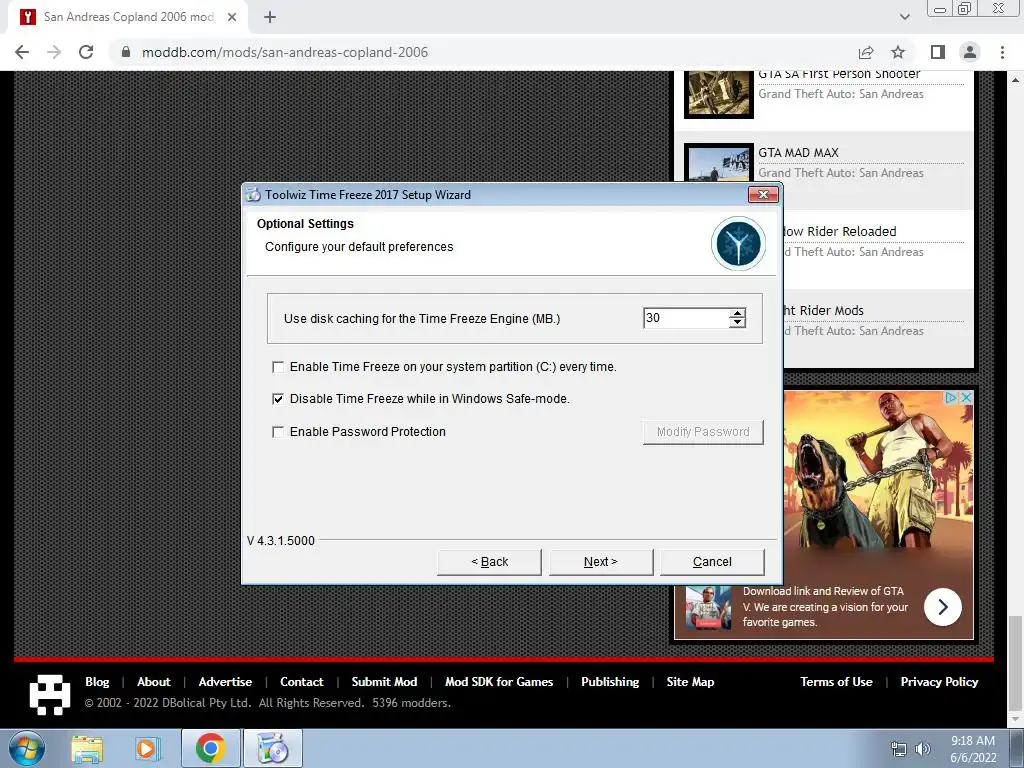The width and height of the screenshot is (1024, 768).
Task: Switch to Chrome in the taskbar
Action: point(210,749)
